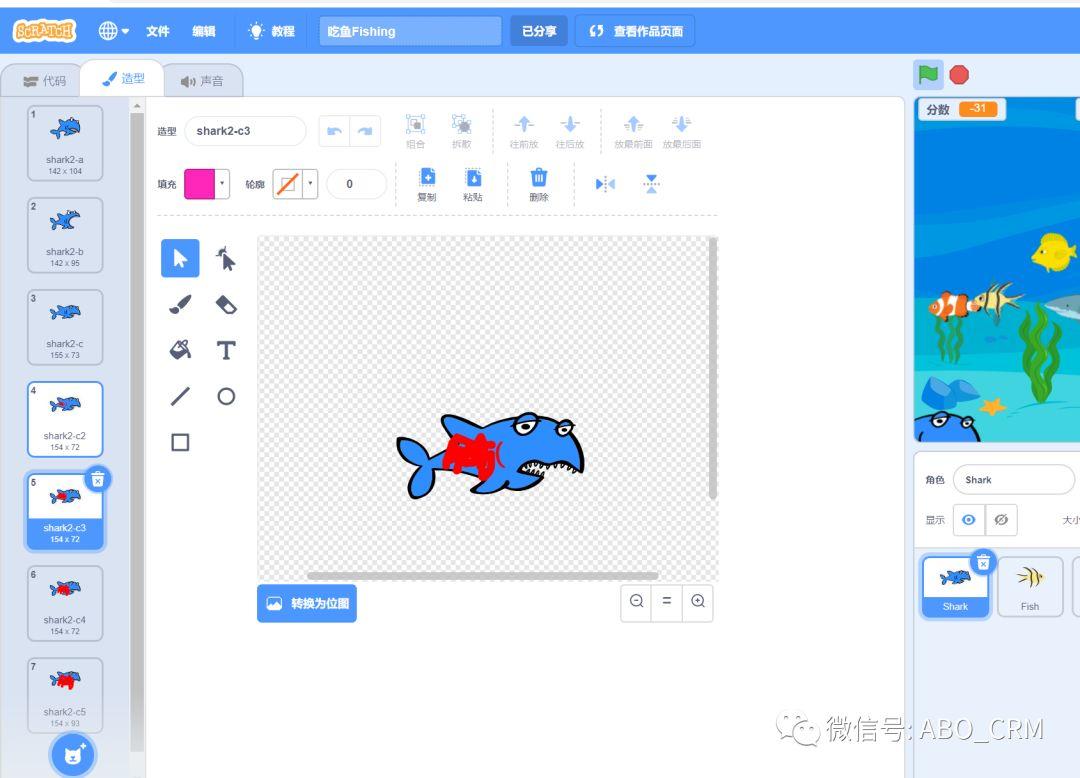Click the red stop button
The image size is (1080, 778).
click(959, 74)
